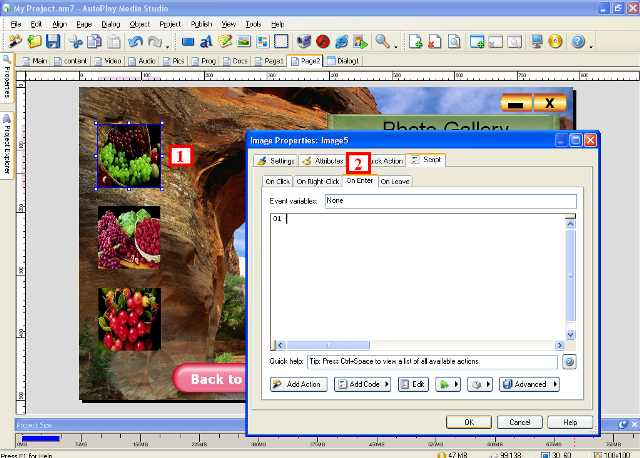Viewport: 640px width, 458px height.
Task: Switch to the On Leave event tab
Action: [x=395, y=181]
